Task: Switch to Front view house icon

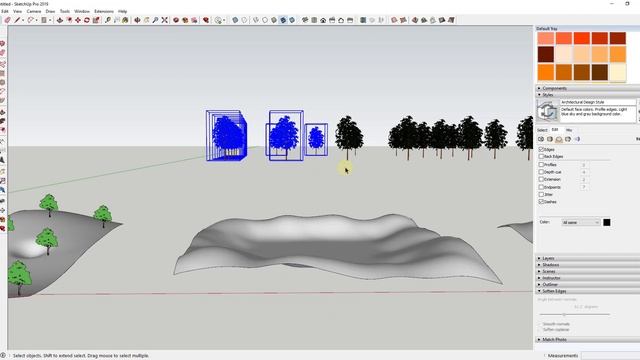Action: point(323,20)
